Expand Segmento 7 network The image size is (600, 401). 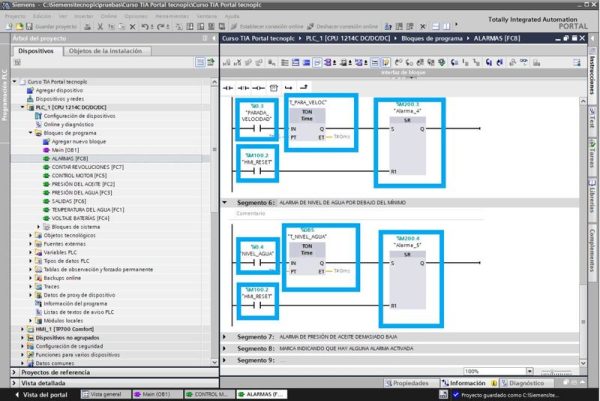(x=225, y=337)
